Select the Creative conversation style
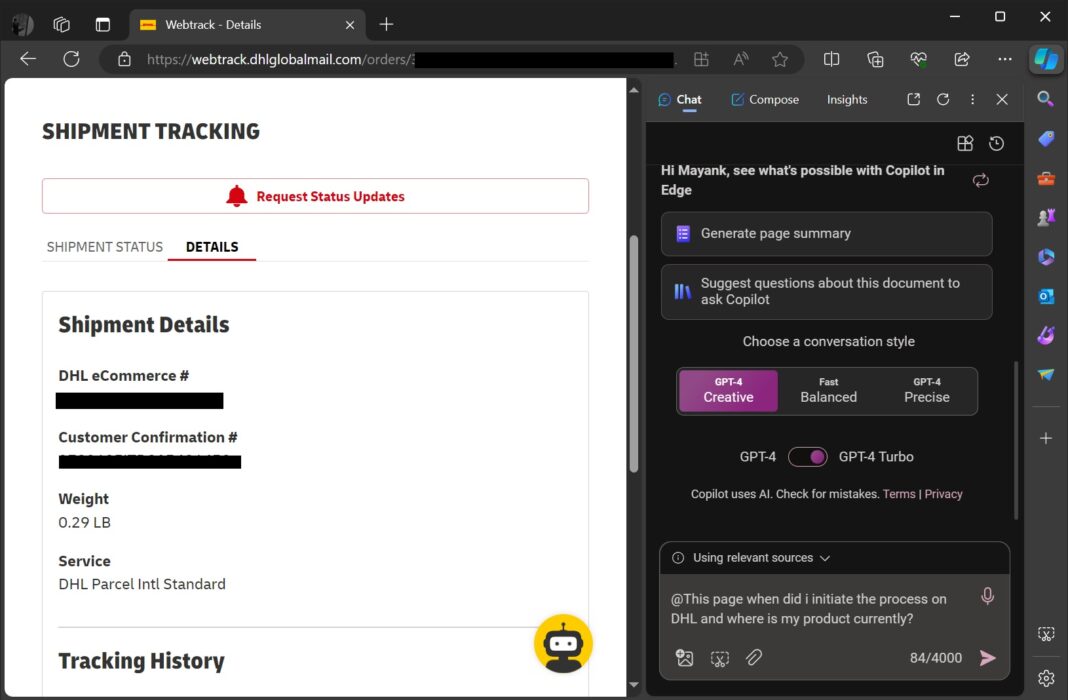Viewport: 1068px width, 700px height. 728,391
